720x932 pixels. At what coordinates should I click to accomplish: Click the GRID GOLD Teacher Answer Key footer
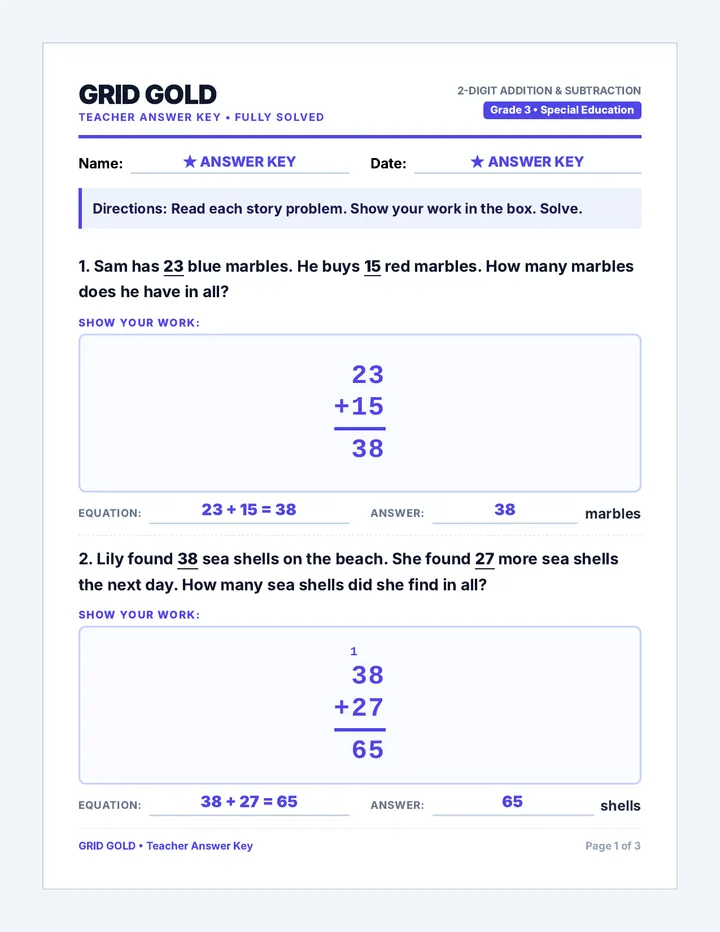(x=165, y=846)
